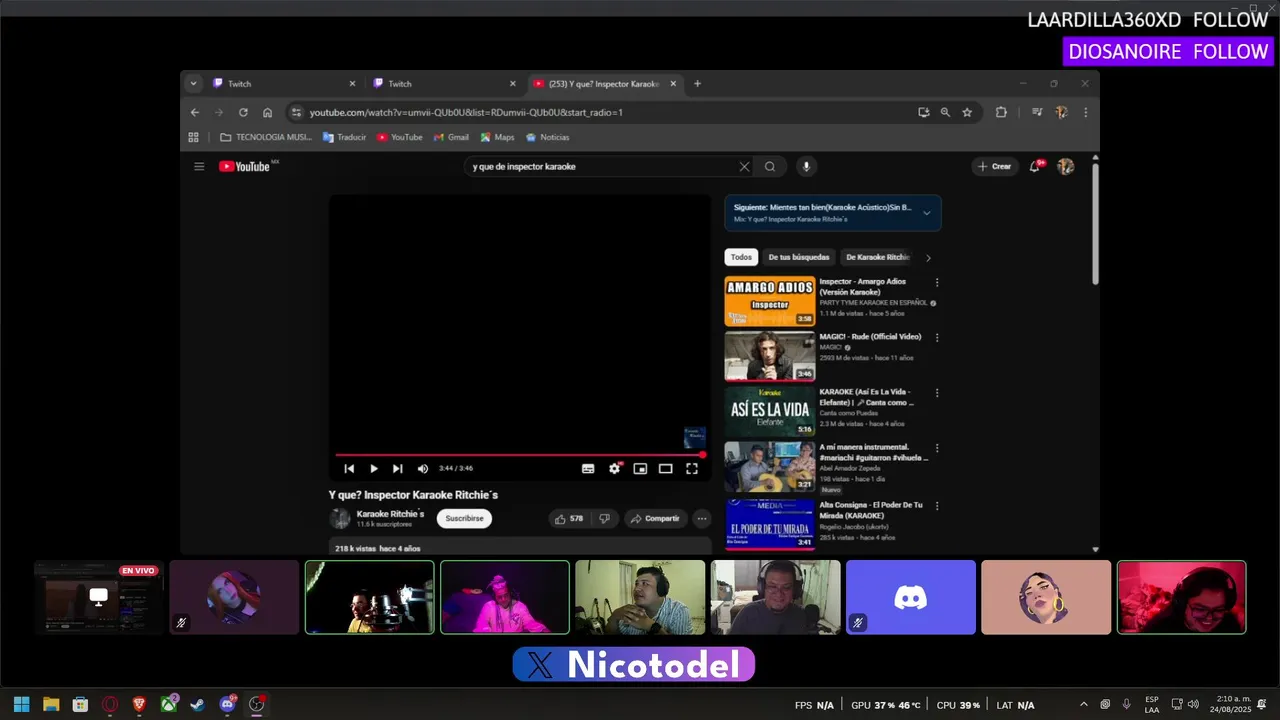
Task: Open the Karaoke Ritchie's channel name link
Action: pyautogui.click(x=390, y=514)
